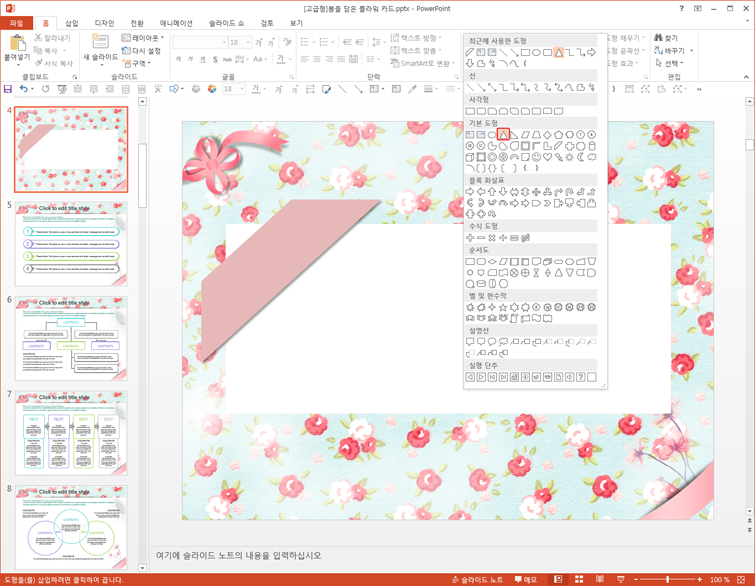Select slide 6 thumbnail with org chart
Screen dimensions: 755x586
[x=71, y=339]
